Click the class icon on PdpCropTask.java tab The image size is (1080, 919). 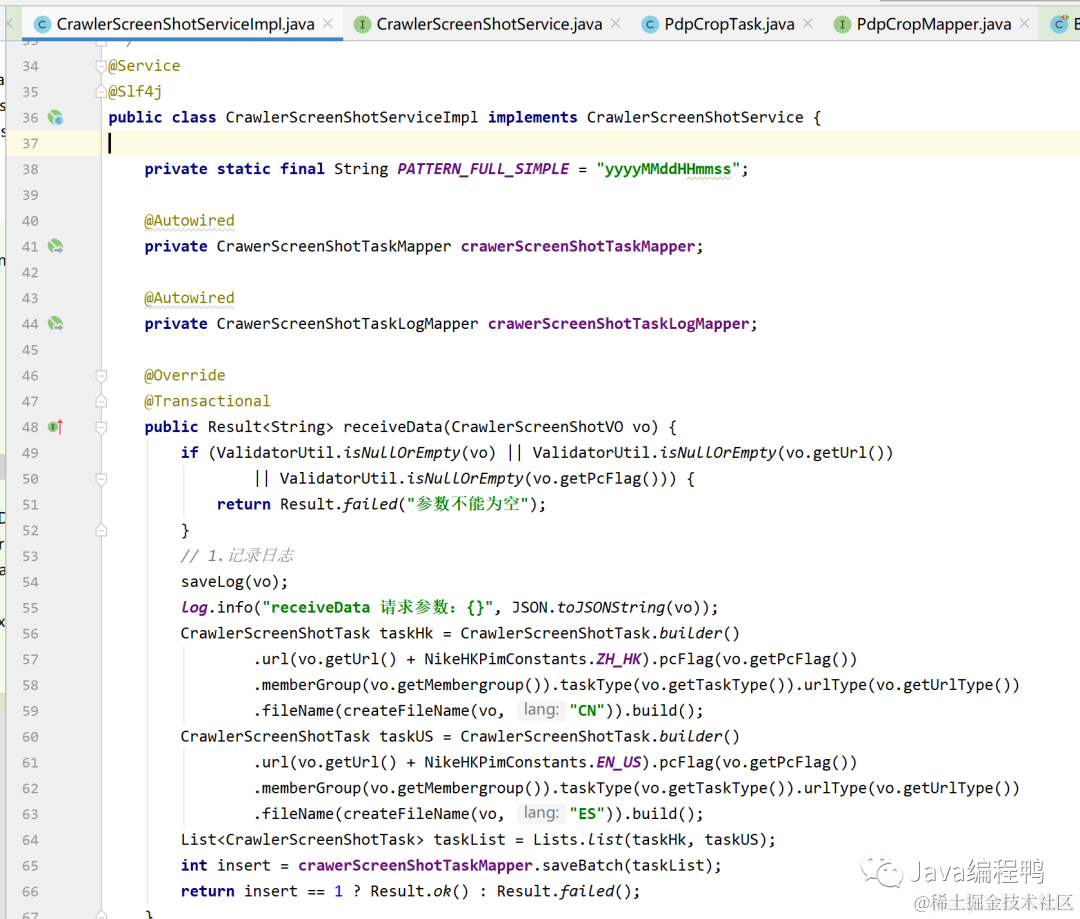(650, 25)
